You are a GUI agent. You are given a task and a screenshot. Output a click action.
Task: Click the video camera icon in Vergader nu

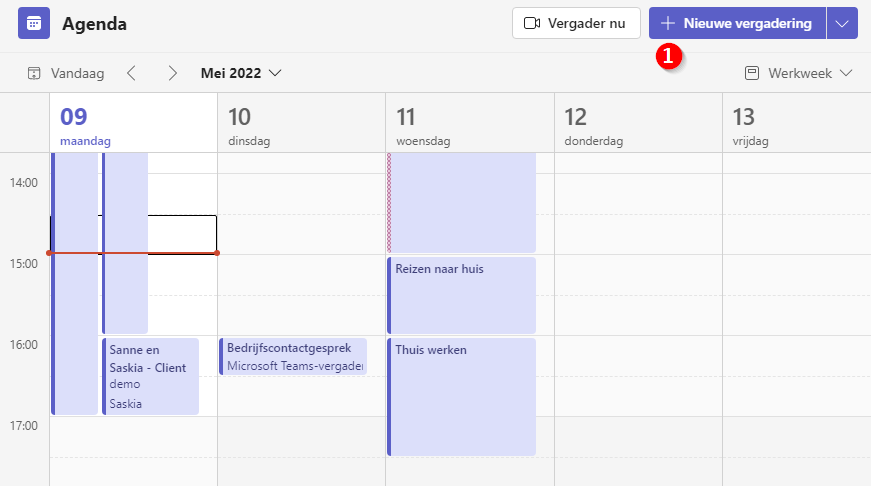(x=532, y=23)
